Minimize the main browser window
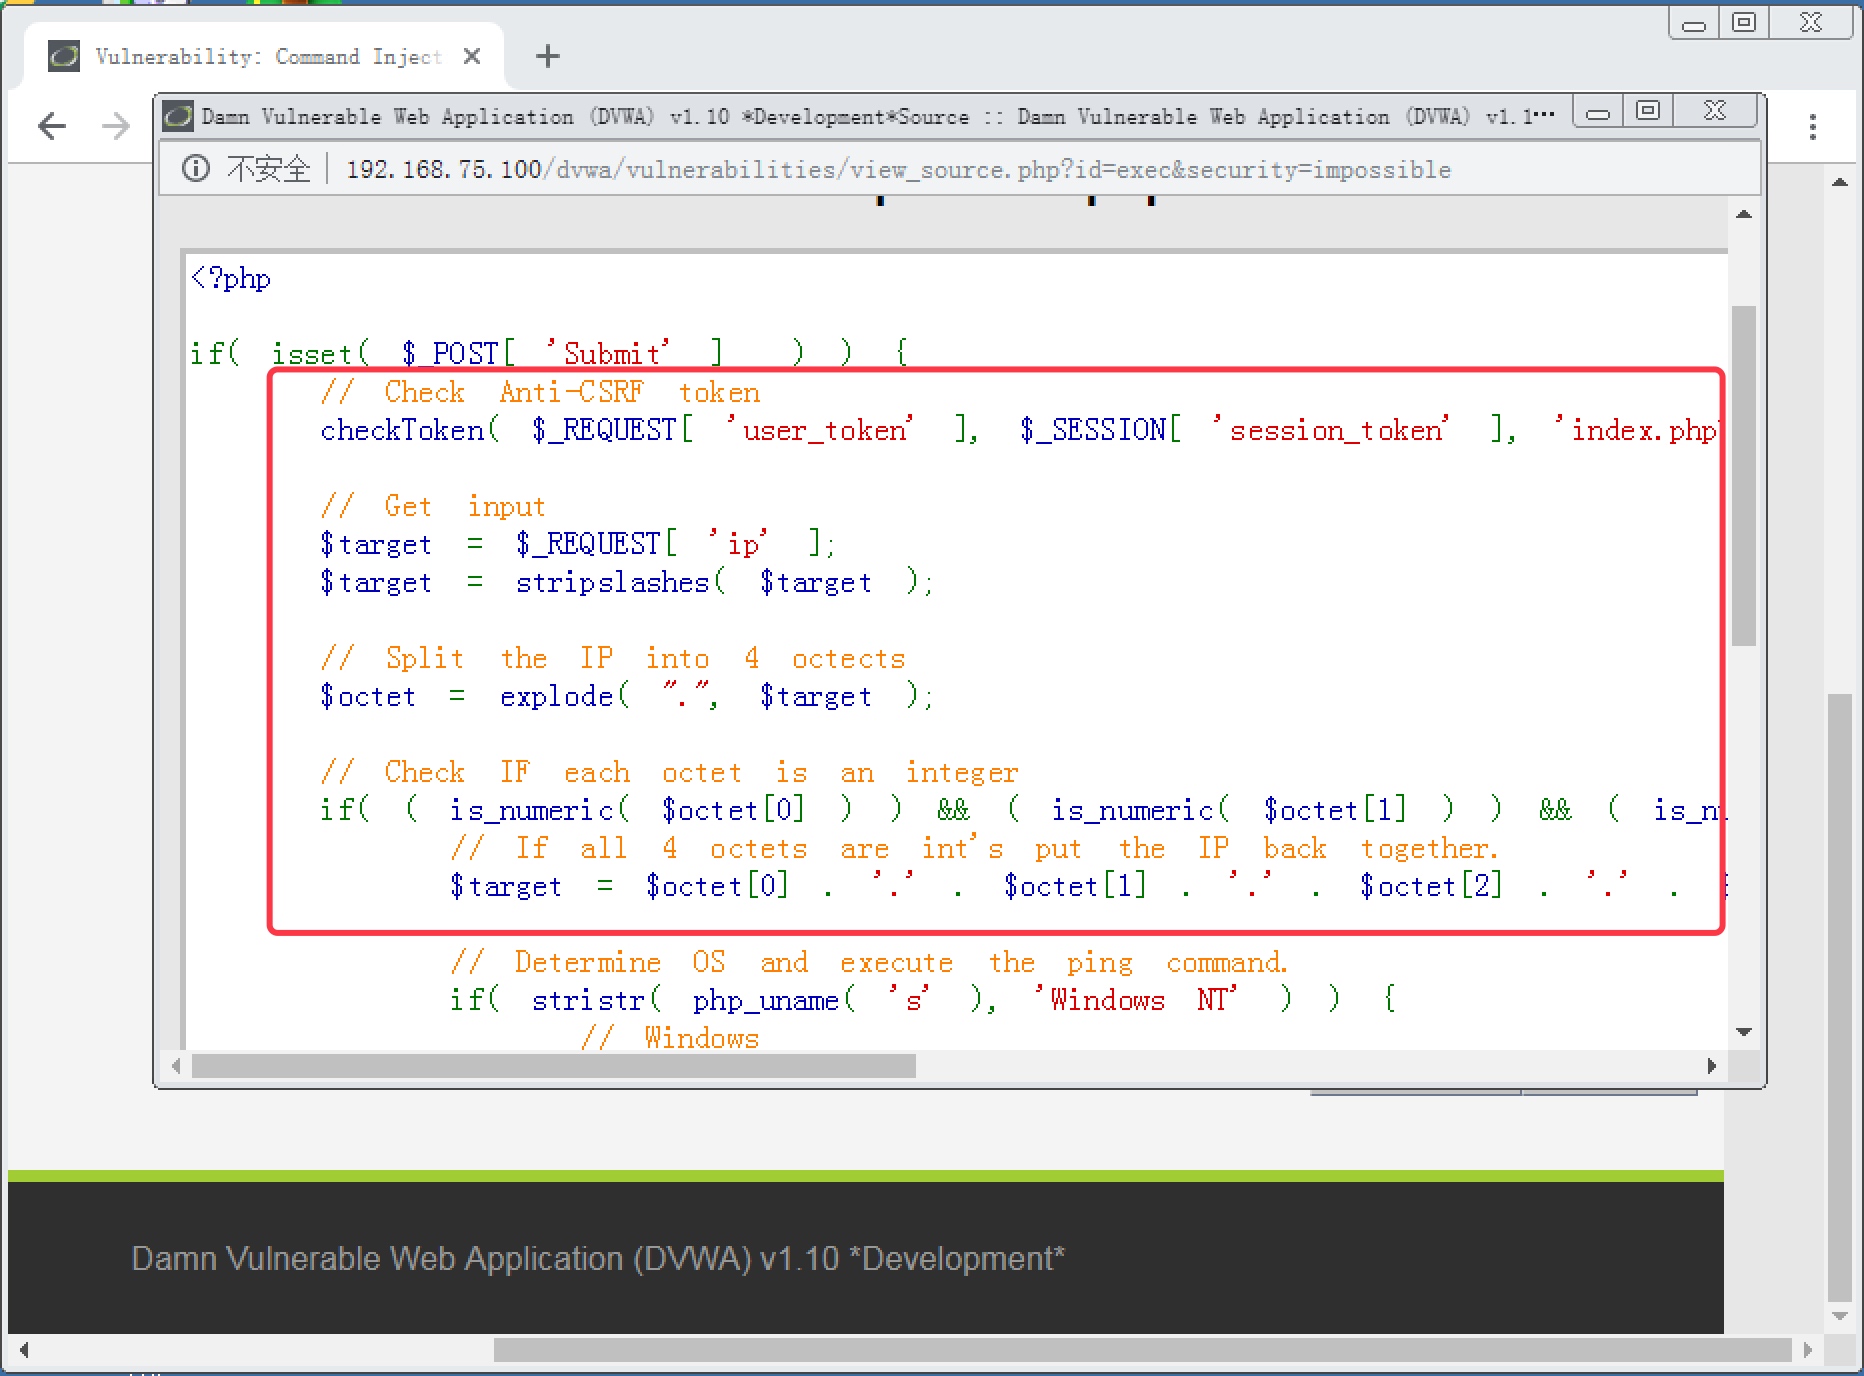 [x=1694, y=23]
